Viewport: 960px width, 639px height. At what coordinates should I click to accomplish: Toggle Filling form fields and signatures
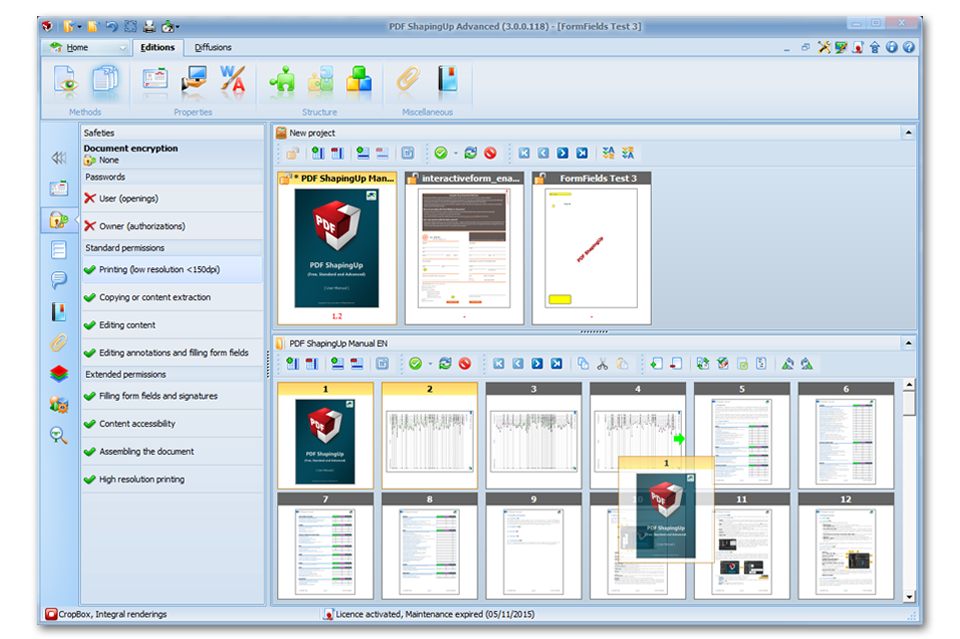[171, 396]
